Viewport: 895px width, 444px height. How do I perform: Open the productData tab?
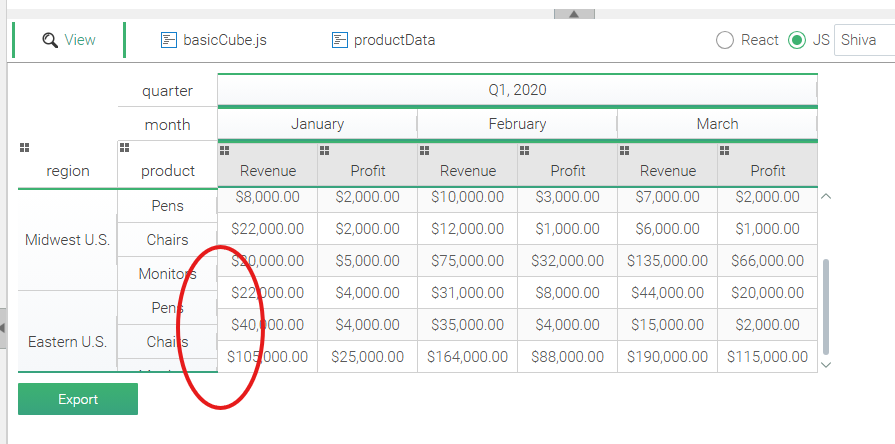384,40
